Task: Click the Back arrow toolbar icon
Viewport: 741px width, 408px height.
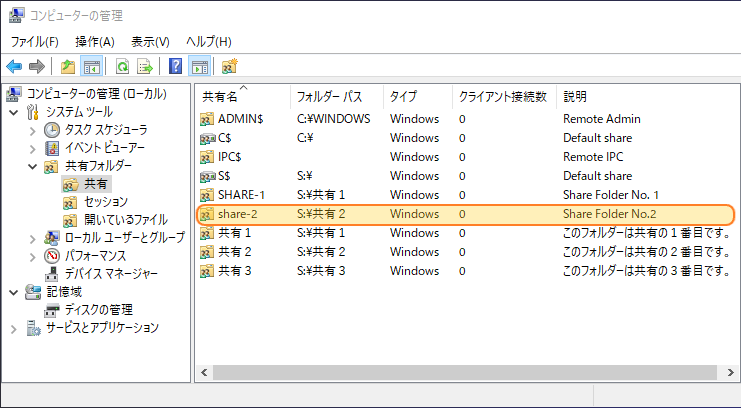Action: (x=14, y=67)
